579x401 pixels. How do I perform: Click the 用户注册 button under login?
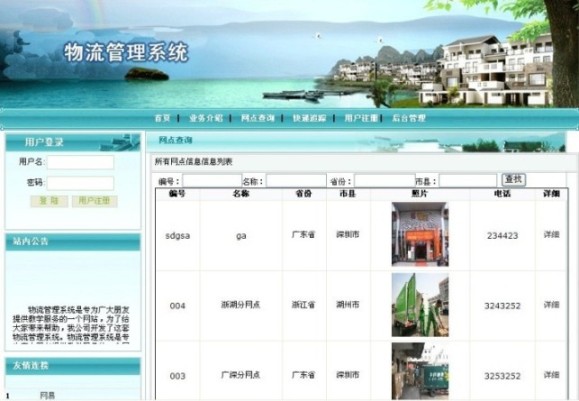(95, 201)
